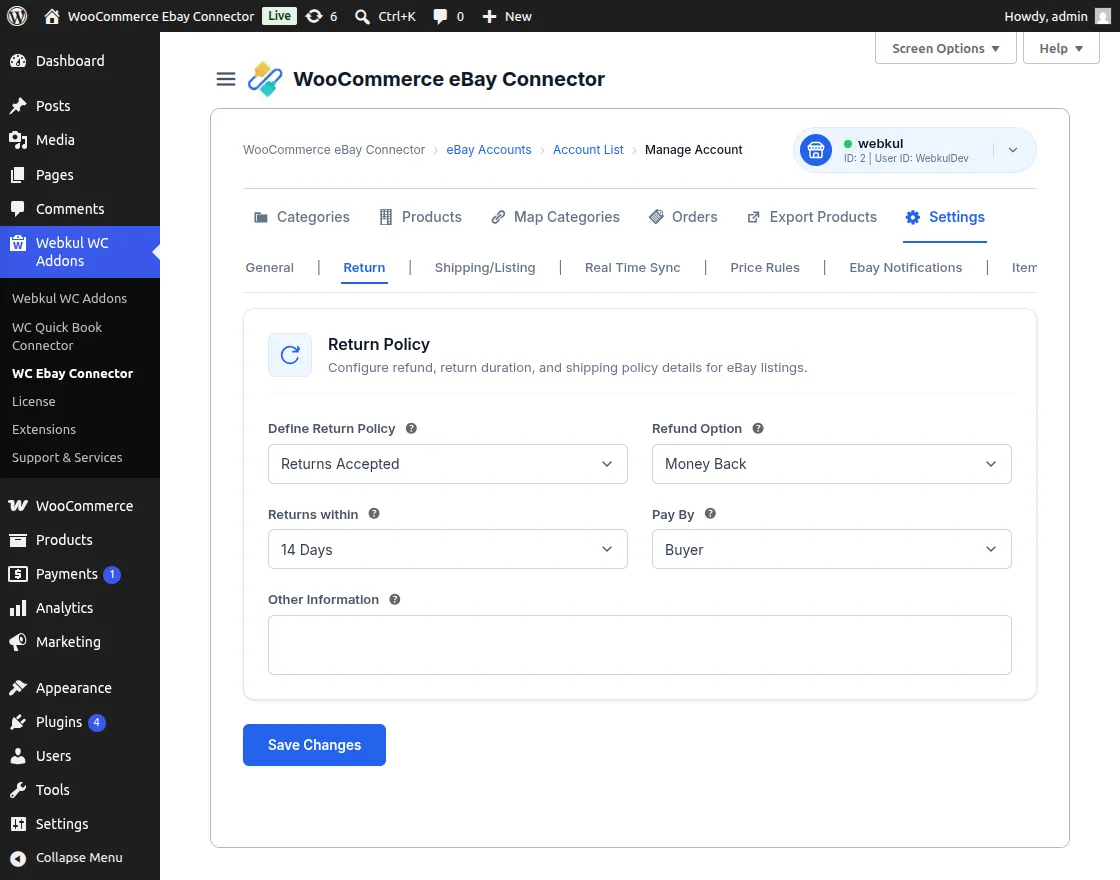Follow the Account List breadcrumb link

pyautogui.click(x=588, y=150)
